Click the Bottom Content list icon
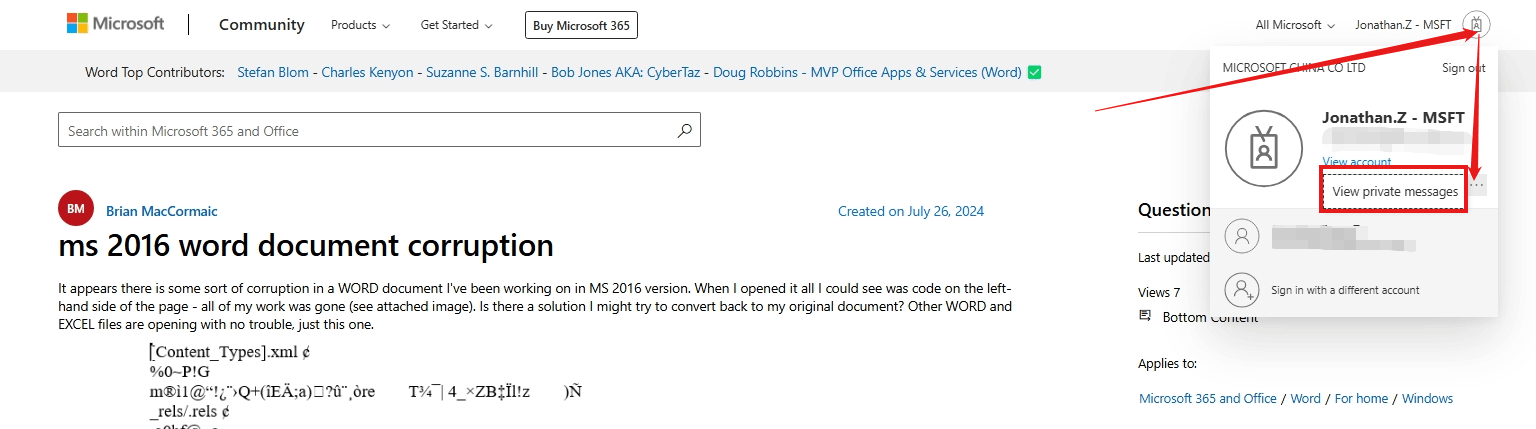Viewport: 1536px width, 429px height. [x=1145, y=316]
